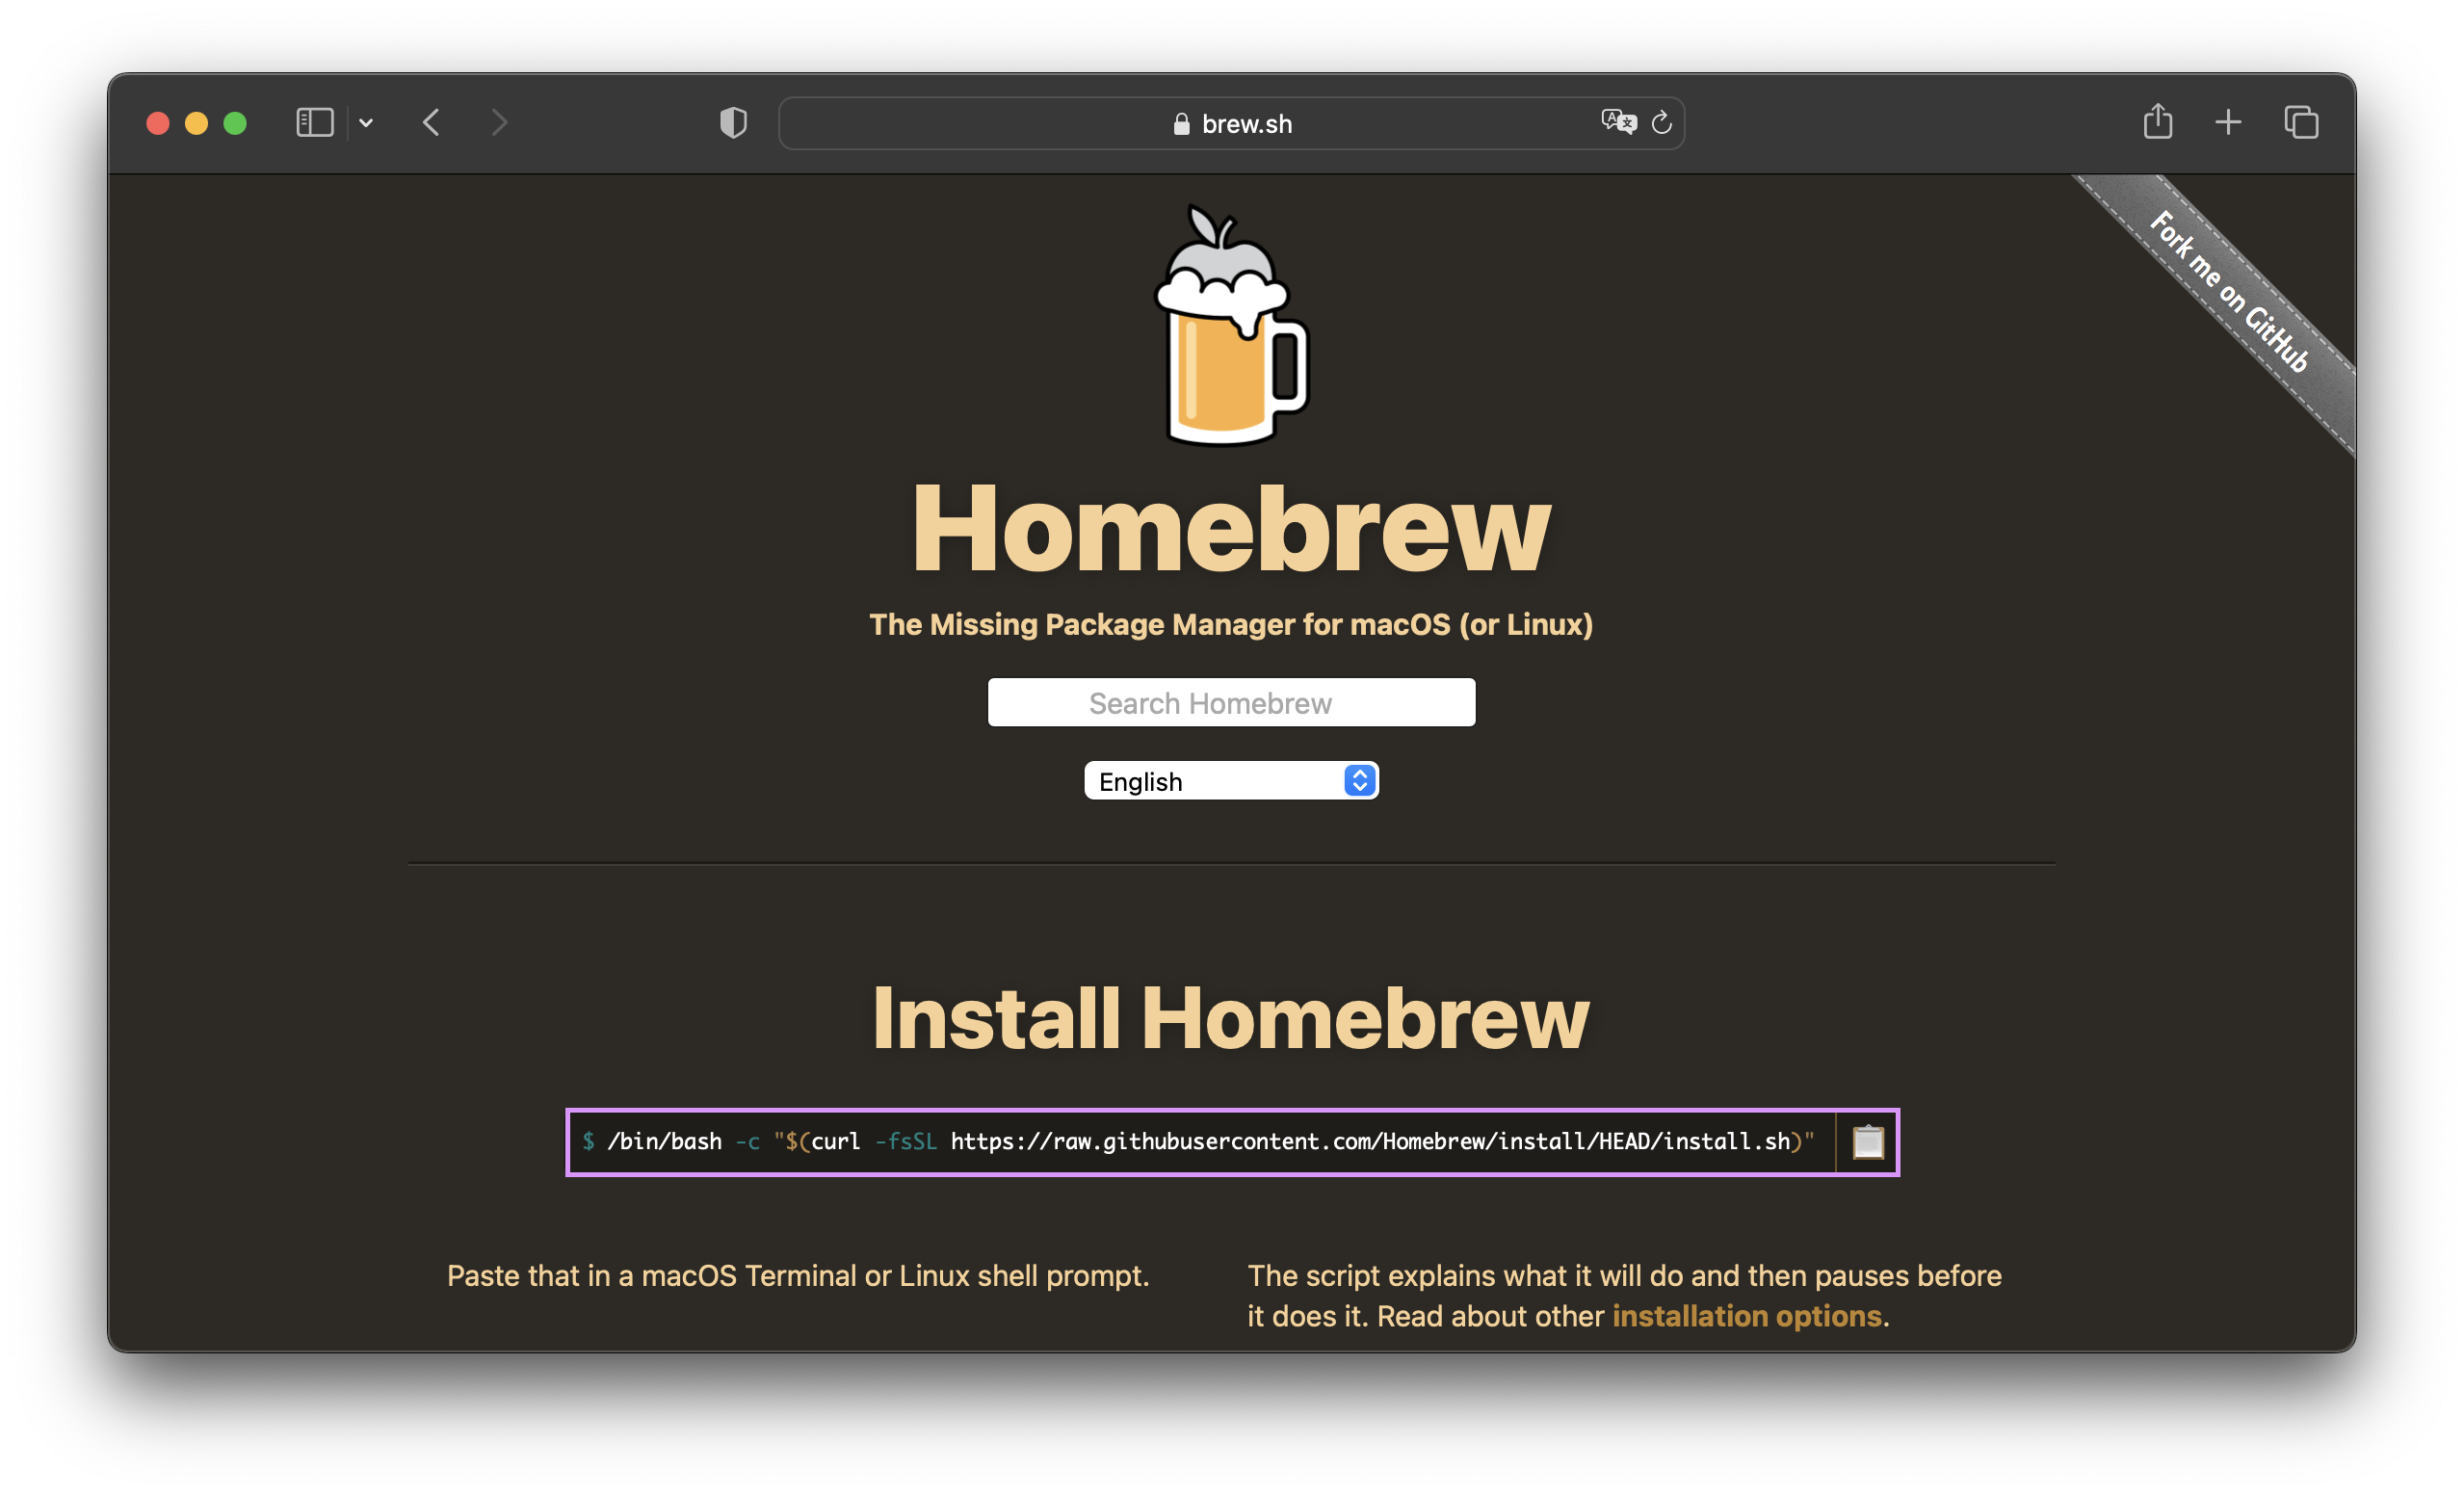This screenshot has width=2464, height=1495.
Task: Open the privacy report shield icon
Action: 733,123
